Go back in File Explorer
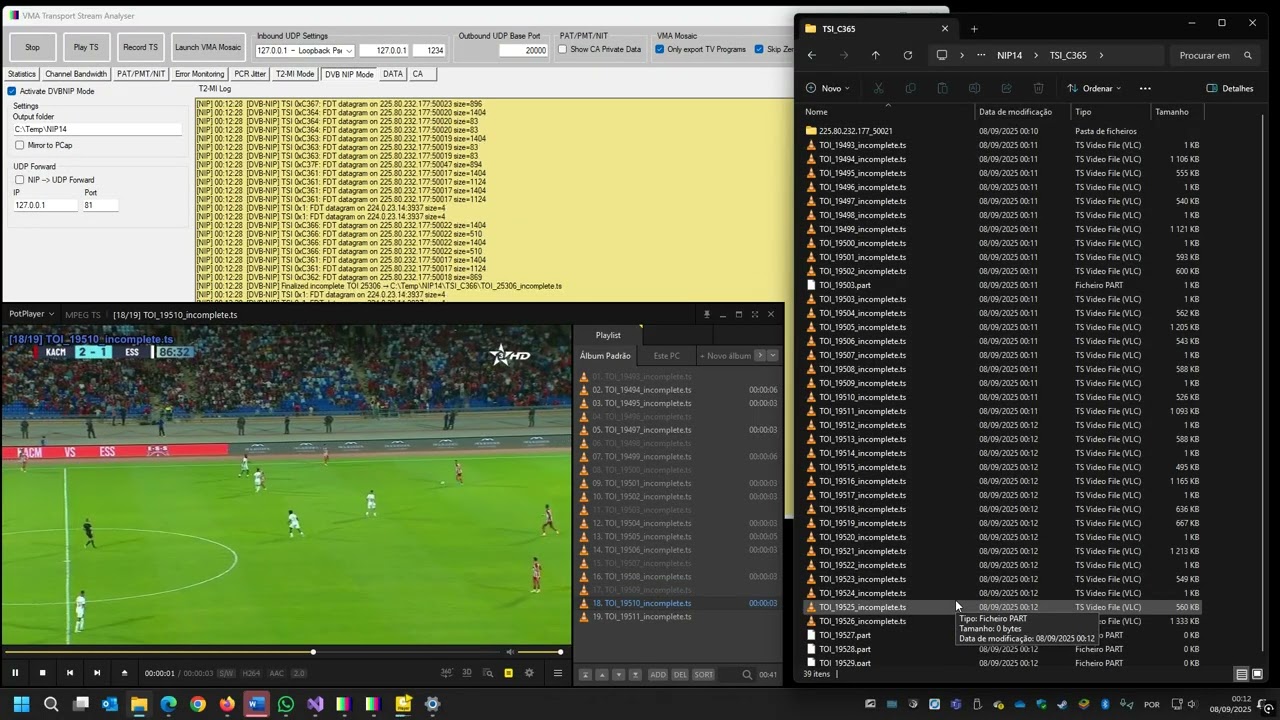This screenshot has width=1280, height=720. [x=812, y=55]
